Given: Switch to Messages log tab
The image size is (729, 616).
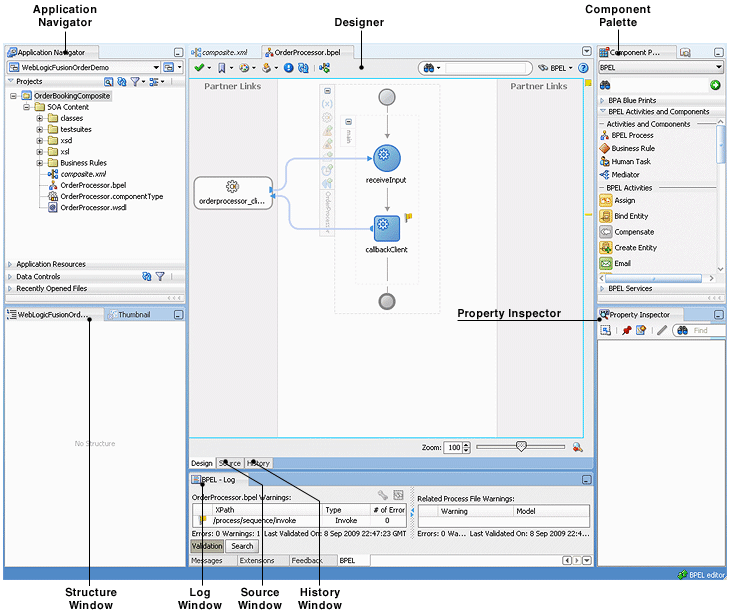Looking at the screenshot, I should click(207, 561).
